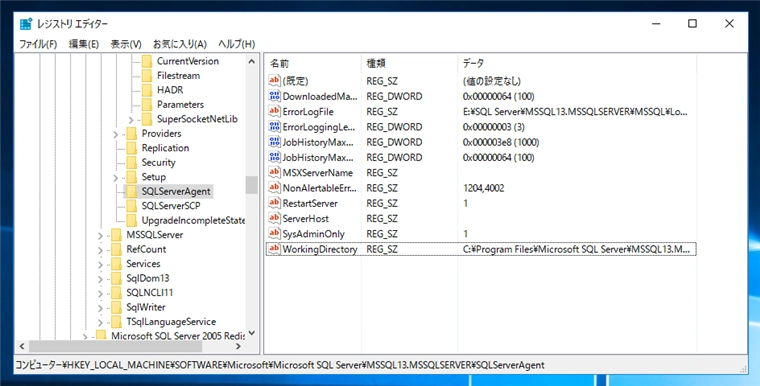
Task: Click the string icon of SysAdminOnly value
Action: point(274,233)
